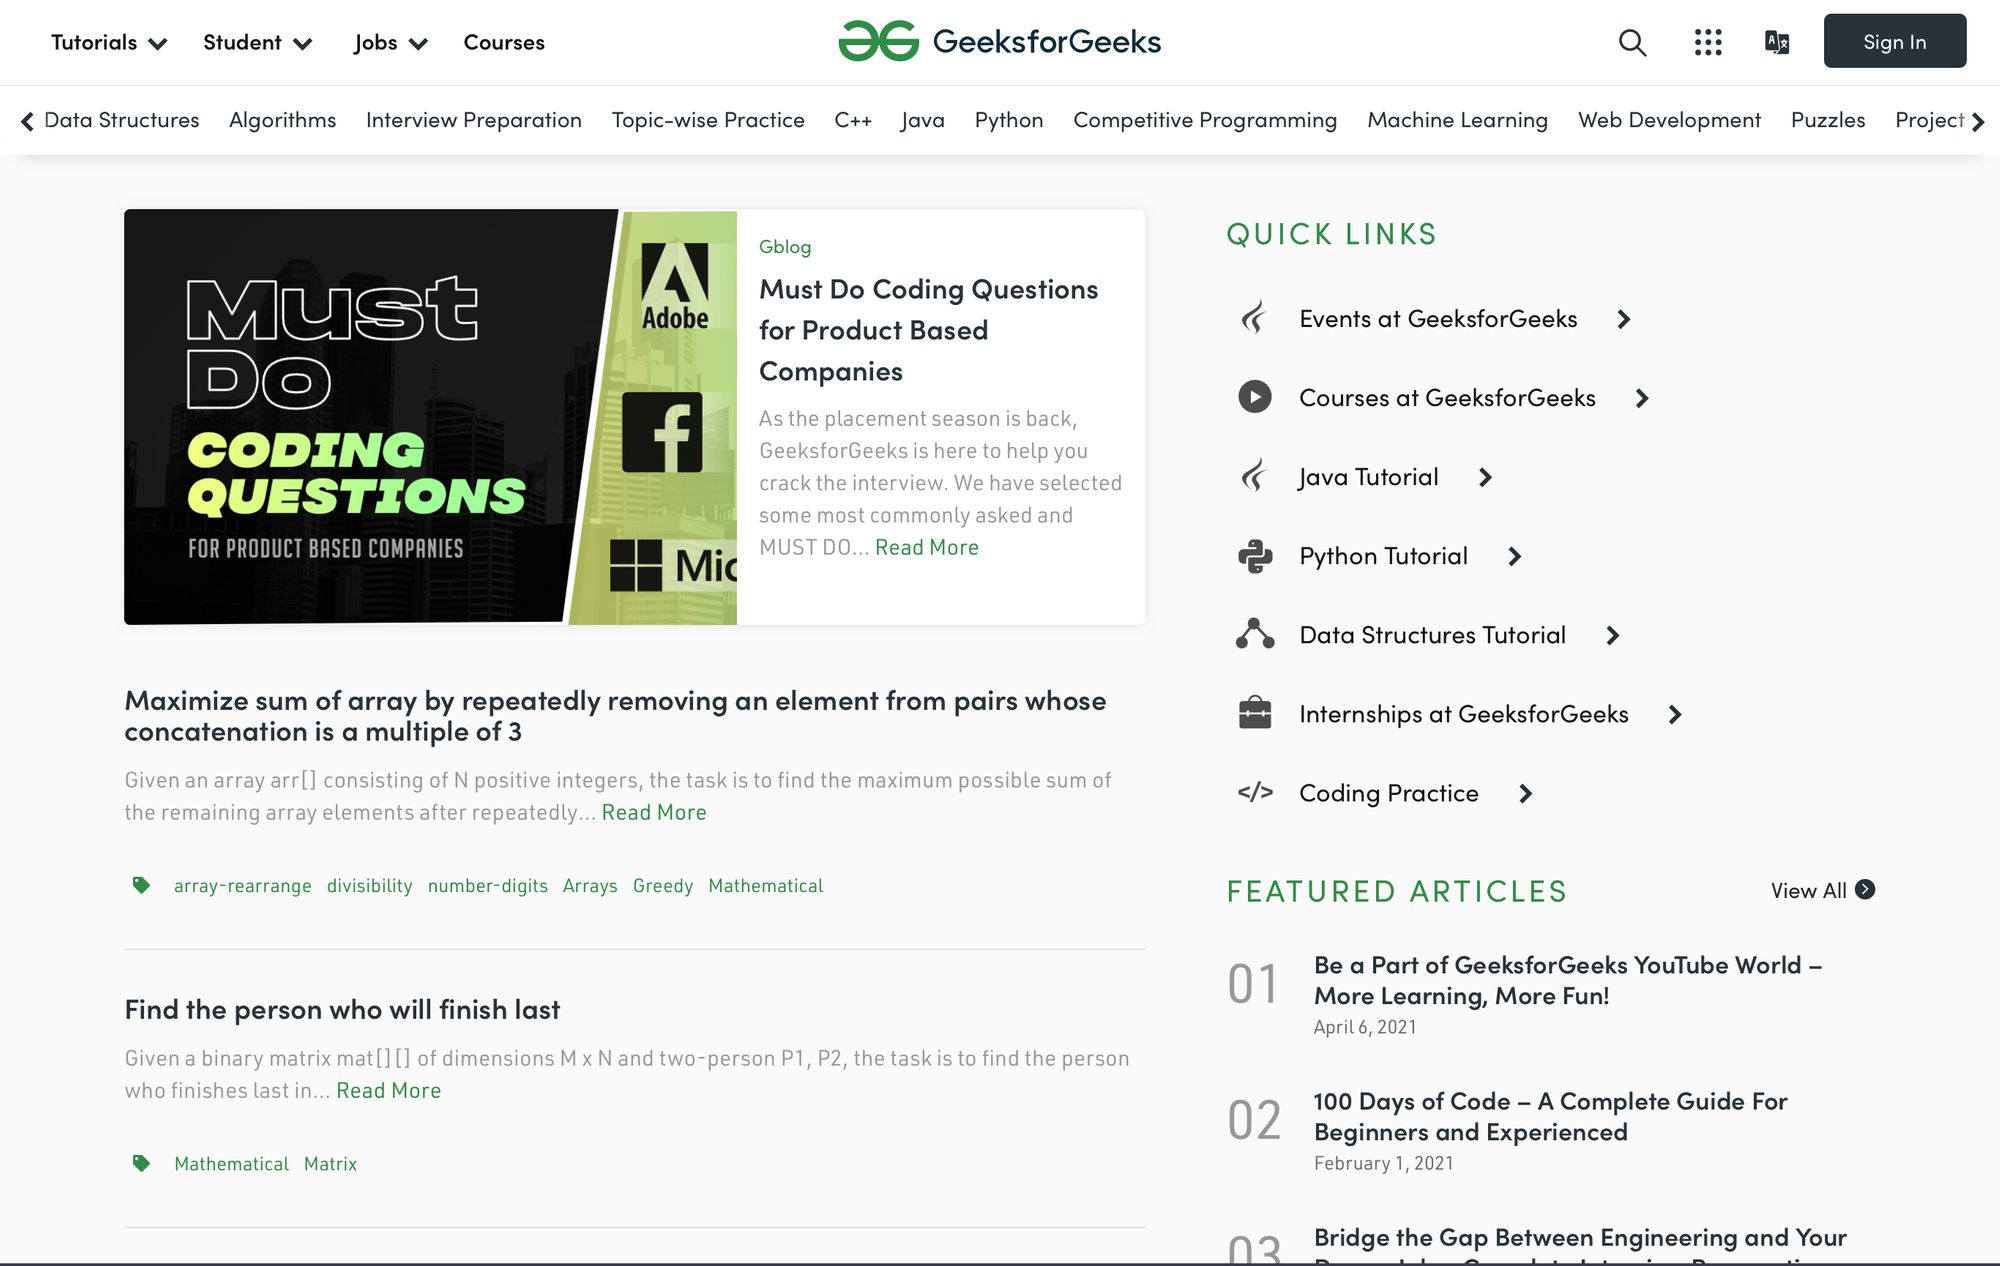Click the Internships briefcase icon

point(1254,713)
